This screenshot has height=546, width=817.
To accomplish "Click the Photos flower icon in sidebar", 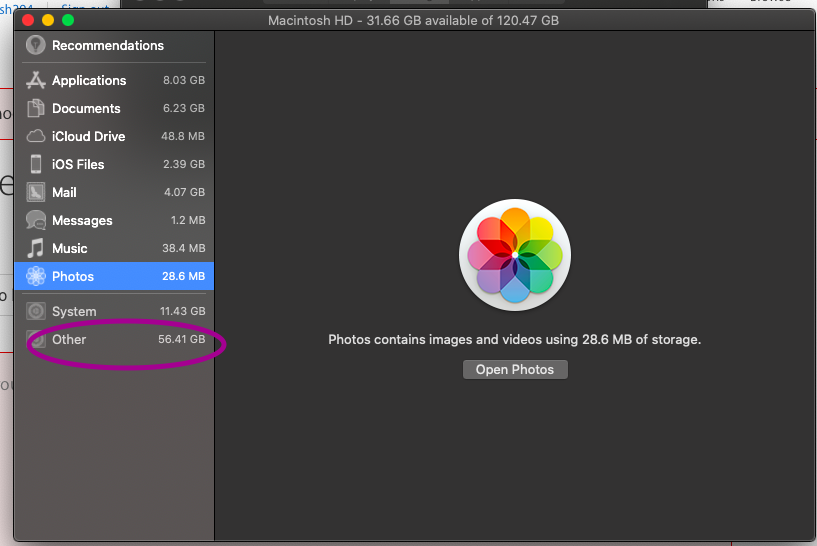I will [36, 276].
